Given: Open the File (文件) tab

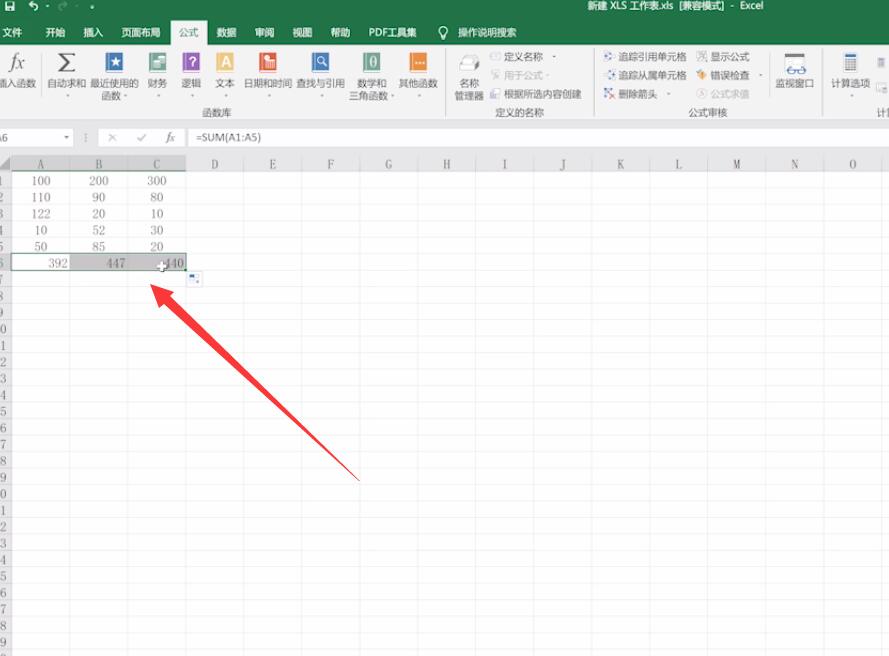Looking at the screenshot, I should 12,32.
